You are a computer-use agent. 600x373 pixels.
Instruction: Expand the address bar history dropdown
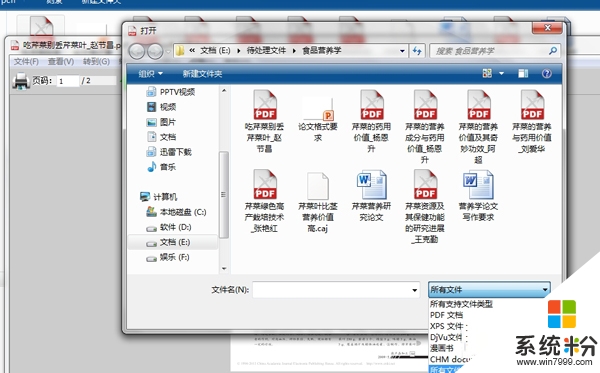pyautogui.click(x=402, y=51)
